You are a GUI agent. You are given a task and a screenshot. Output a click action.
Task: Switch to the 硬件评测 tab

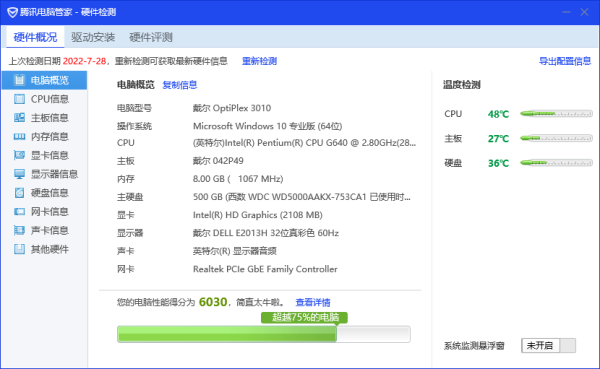pyautogui.click(x=151, y=37)
